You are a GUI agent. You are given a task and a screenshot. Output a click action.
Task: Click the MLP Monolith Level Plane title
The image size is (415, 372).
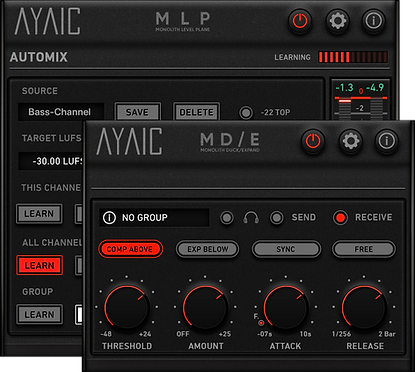point(183,21)
